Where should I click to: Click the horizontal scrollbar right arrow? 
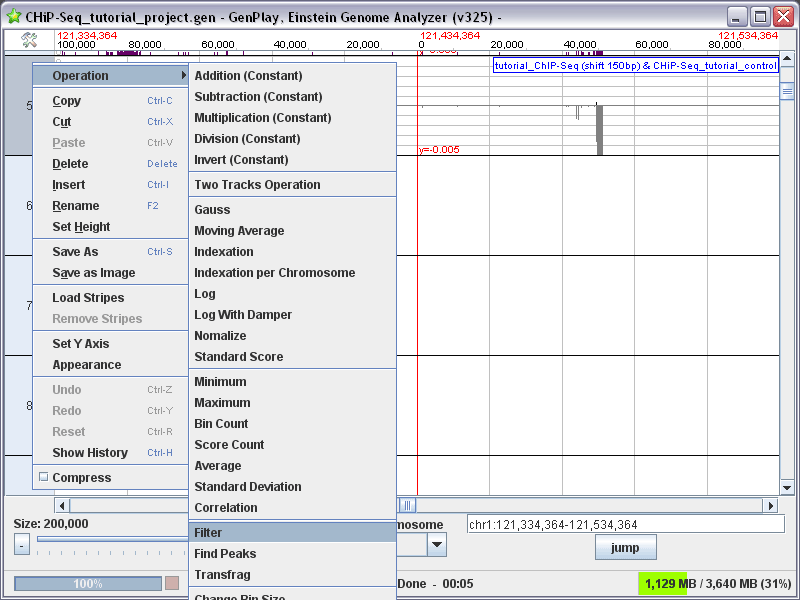(x=770, y=506)
